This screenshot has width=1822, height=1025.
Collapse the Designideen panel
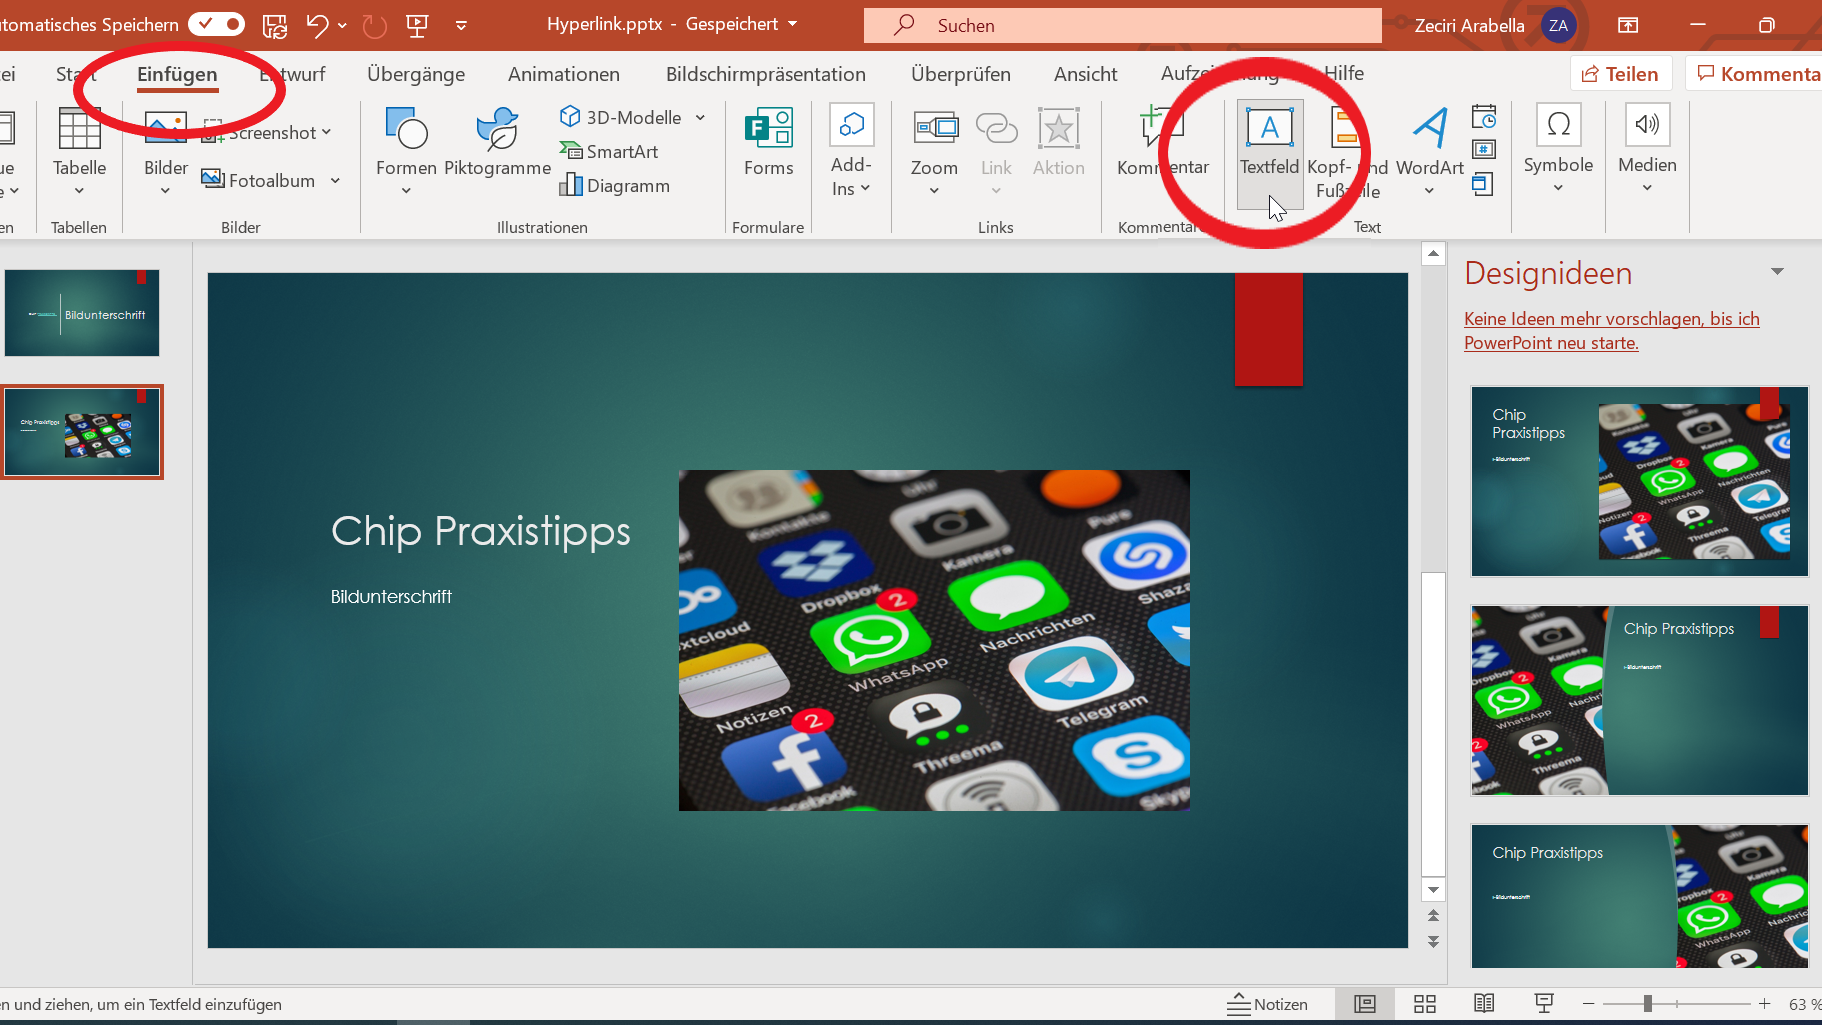pyautogui.click(x=1777, y=271)
